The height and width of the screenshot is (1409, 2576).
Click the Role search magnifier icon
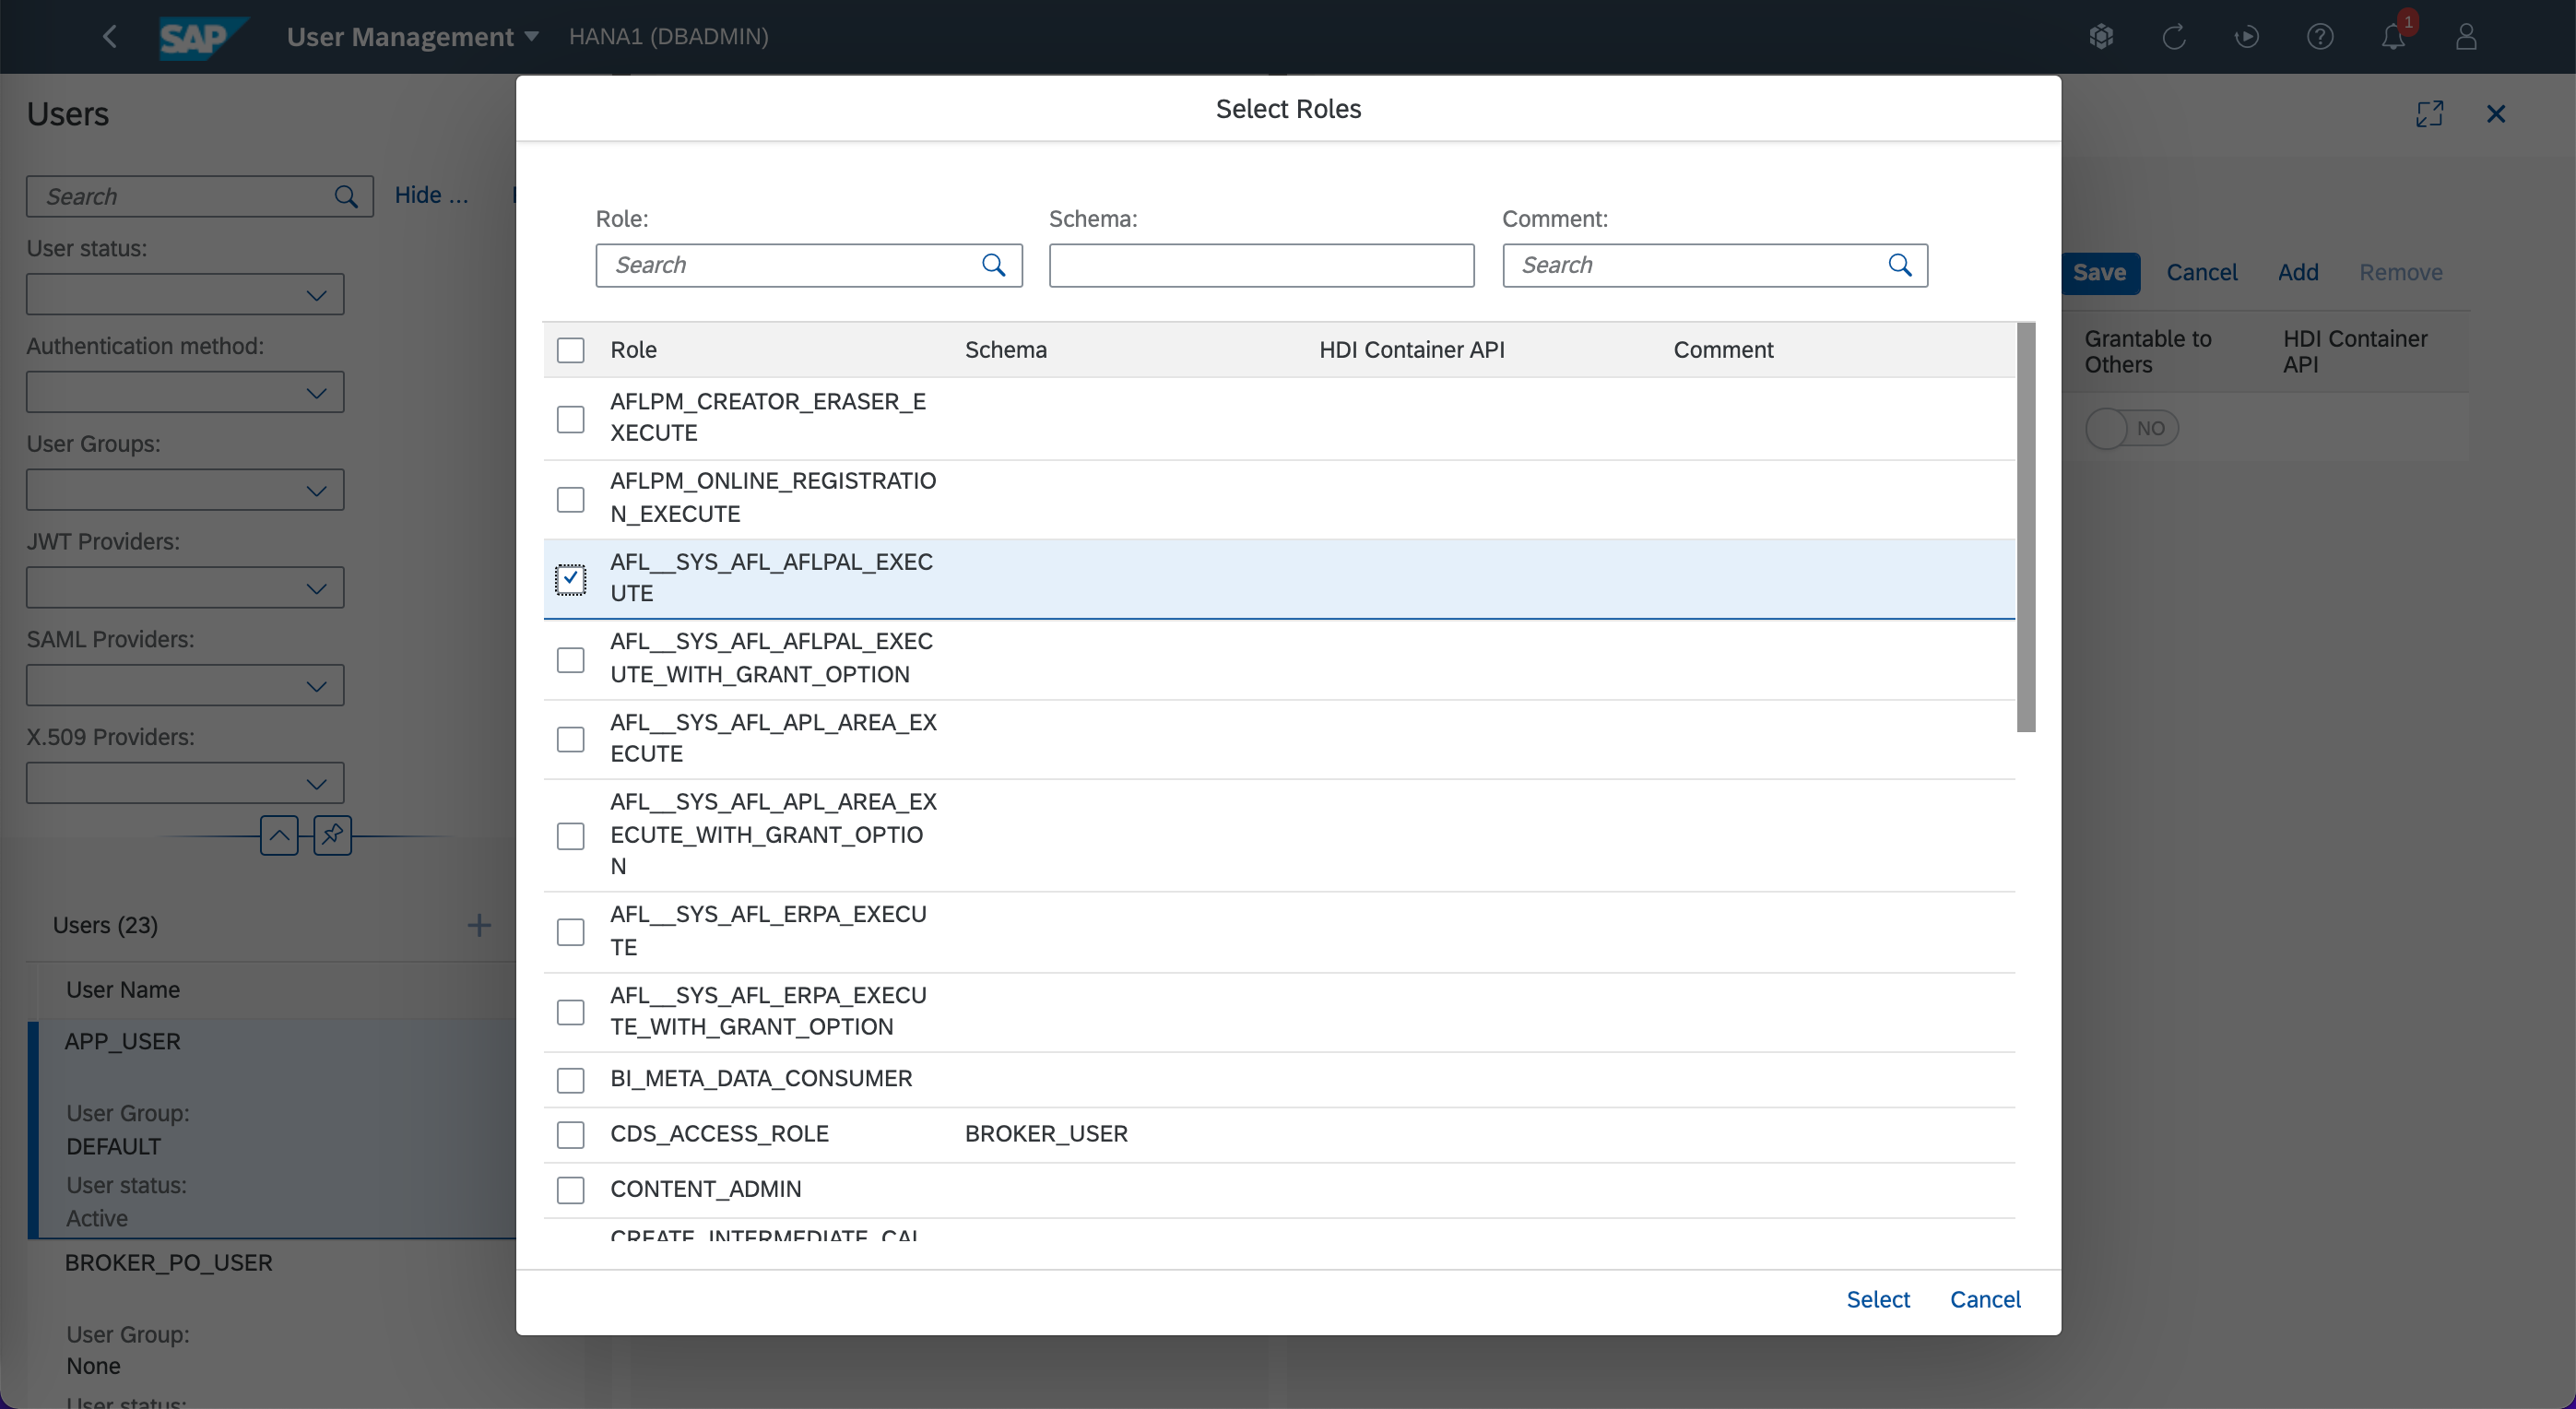point(993,265)
